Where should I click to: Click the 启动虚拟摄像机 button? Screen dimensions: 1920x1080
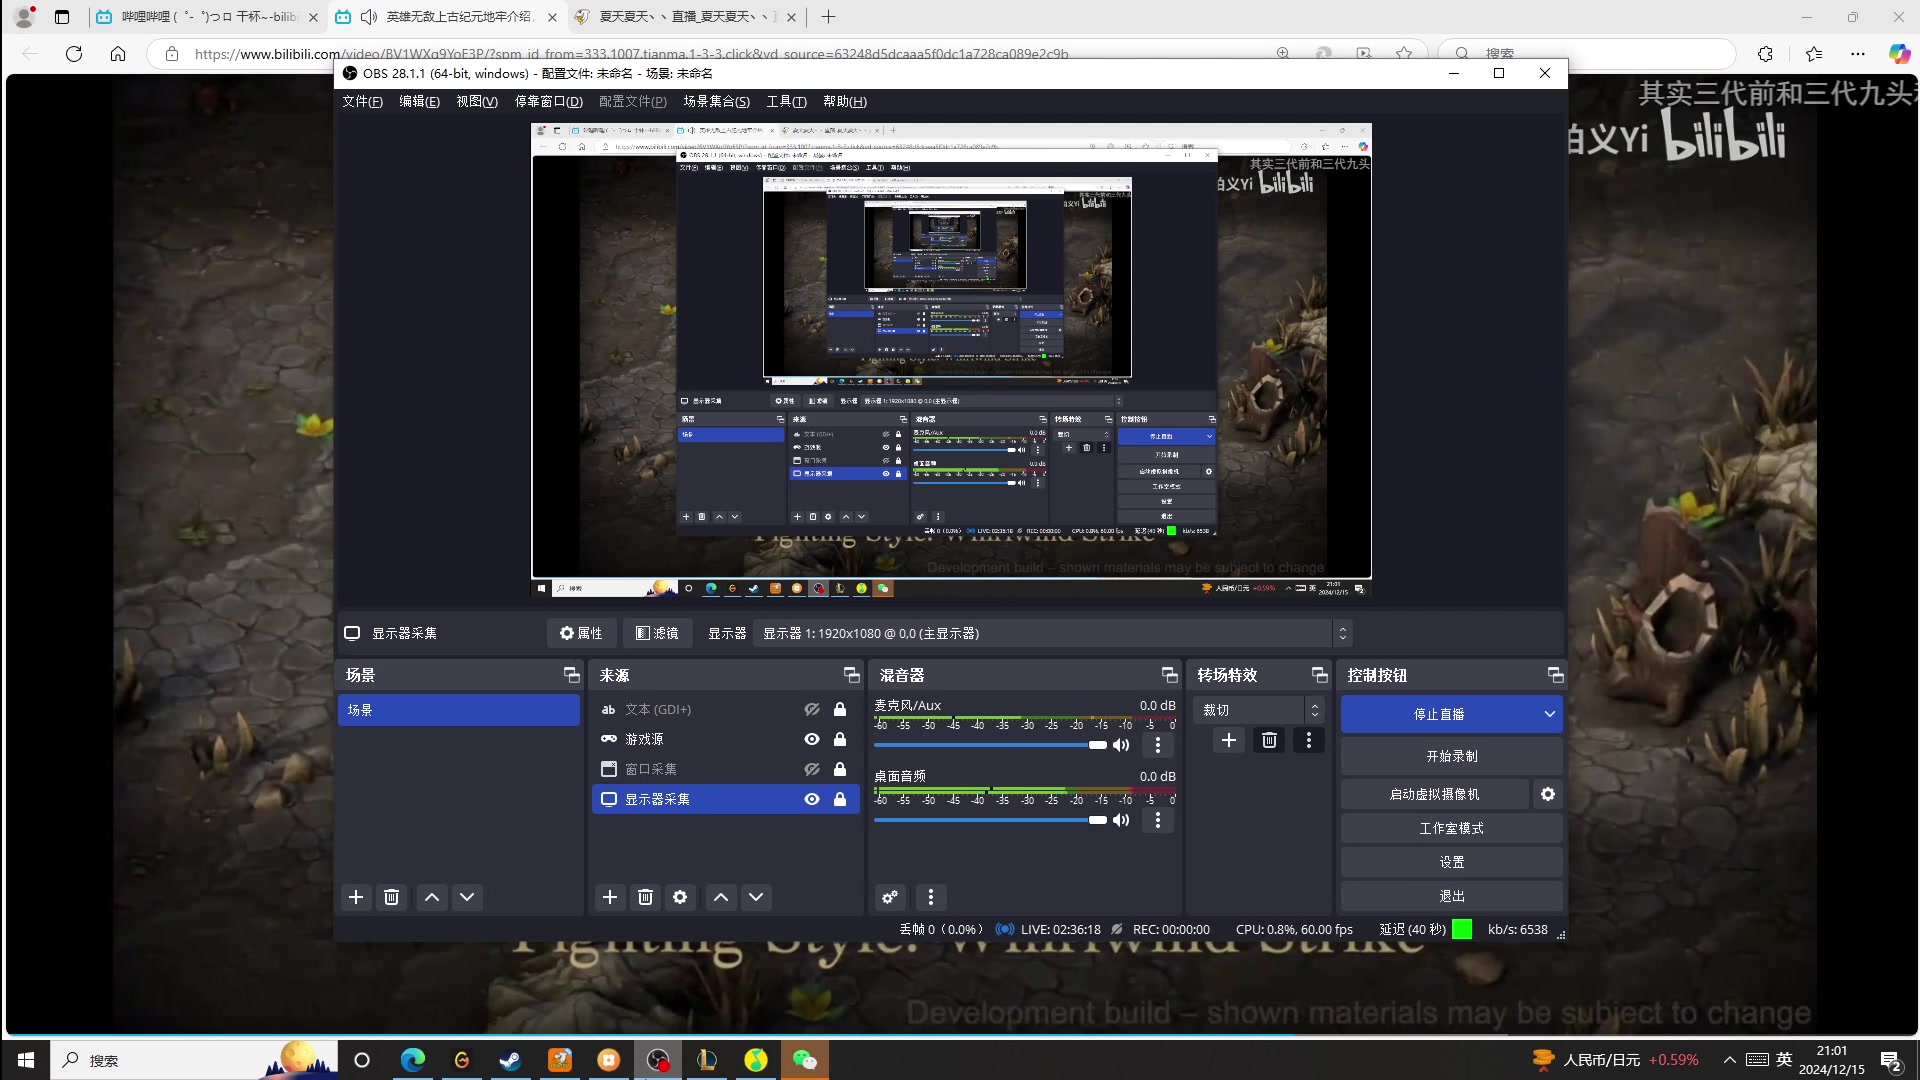coord(1435,794)
